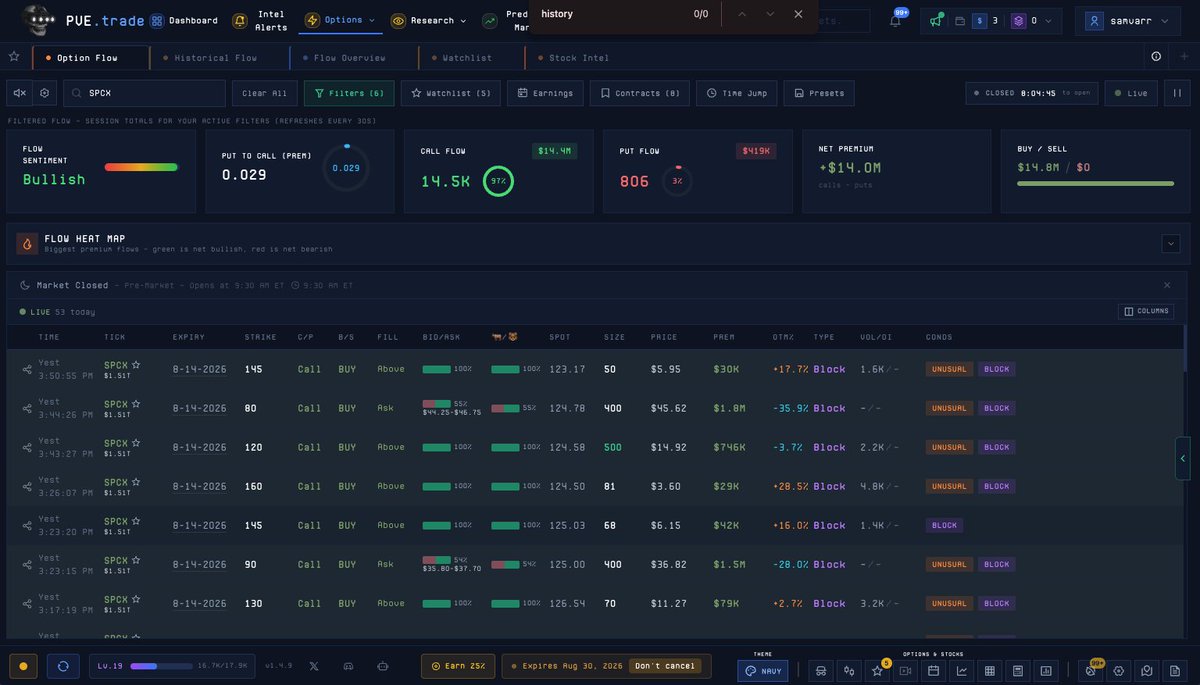Image resolution: width=1200 pixels, height=685 pixels.
Task: Click the favorite star left of Option Flow tab
Action: [14, 57]
